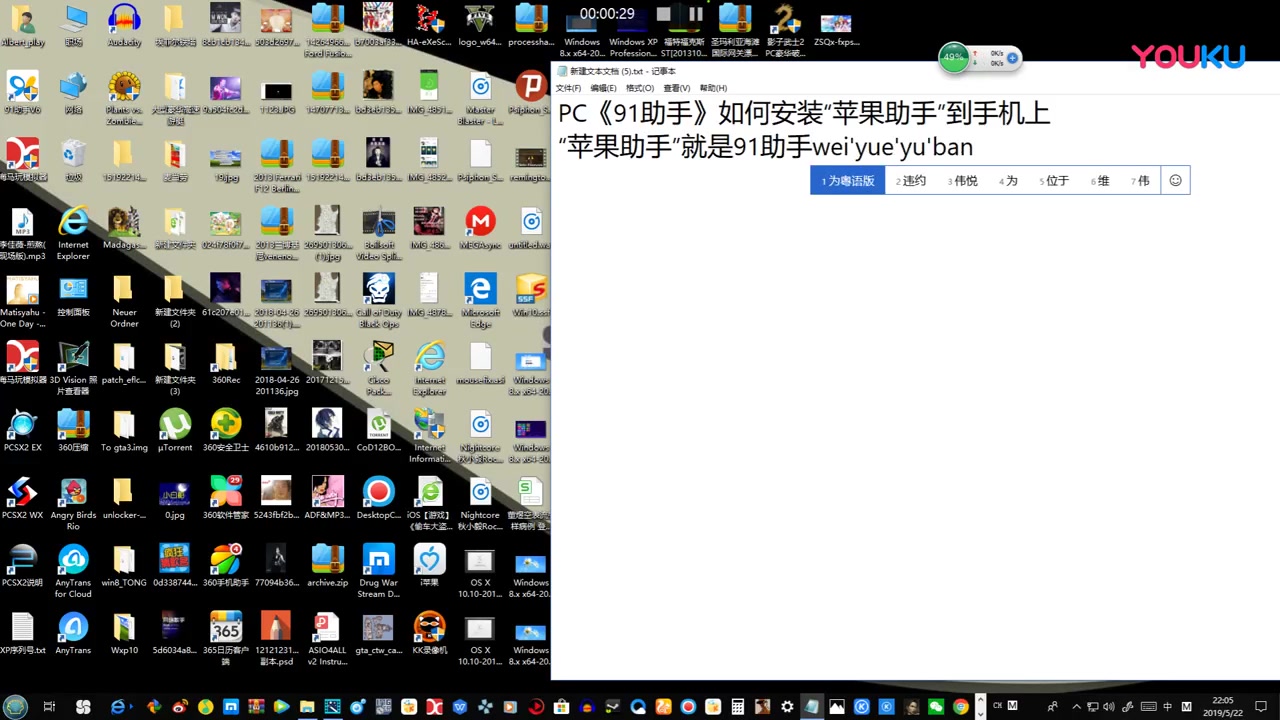Open the 帮助(H) menu in Notepad
Viewport: 1280px width, 720px height.
coord(713,88)
